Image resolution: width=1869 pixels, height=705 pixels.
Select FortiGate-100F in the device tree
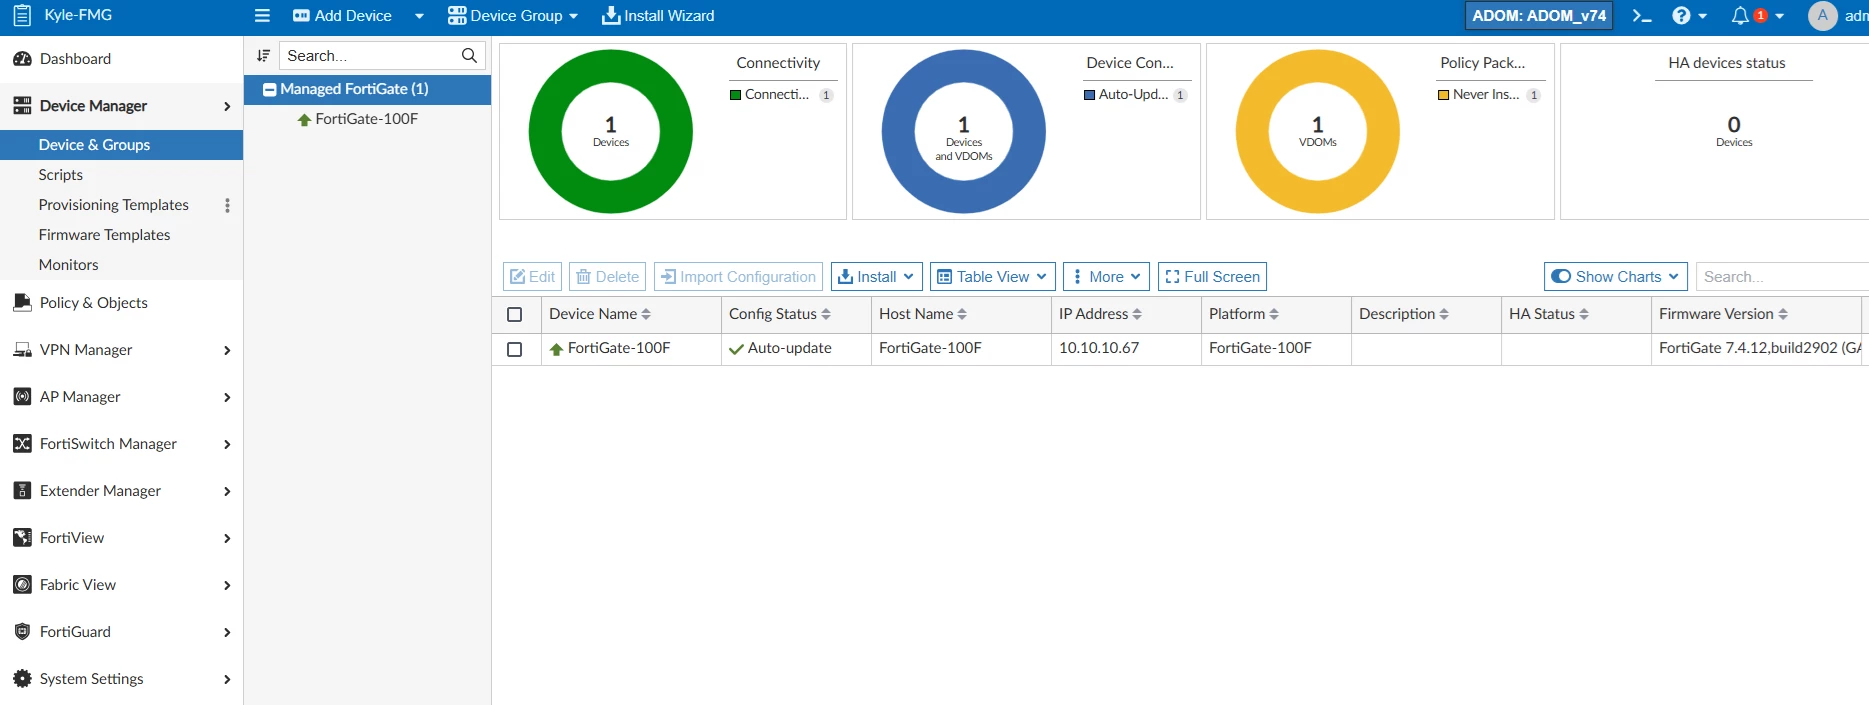tap(366, 119)
